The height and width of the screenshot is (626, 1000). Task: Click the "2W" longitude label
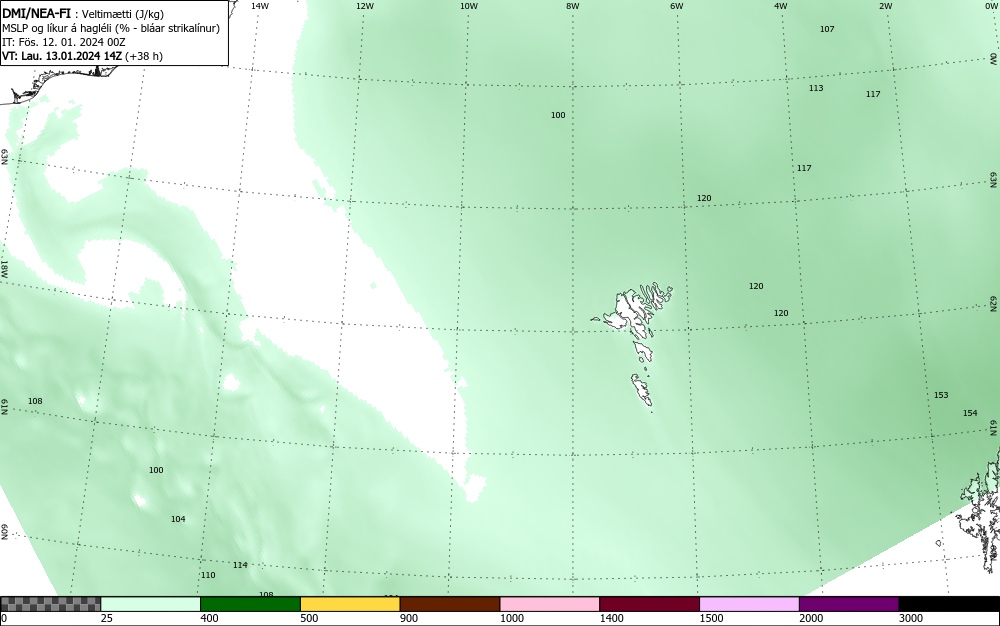[x=885, y=6]
